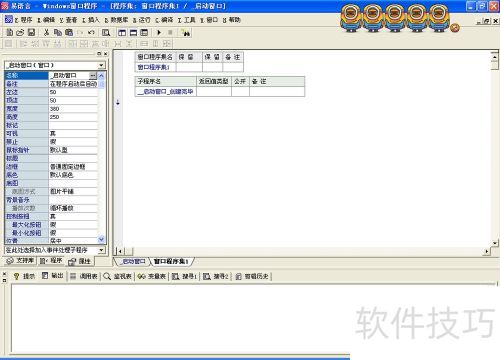Switch to the _启动窗口 editor tab
The image size is (500, 360).
pyautogui.click(x=132, y=261)
